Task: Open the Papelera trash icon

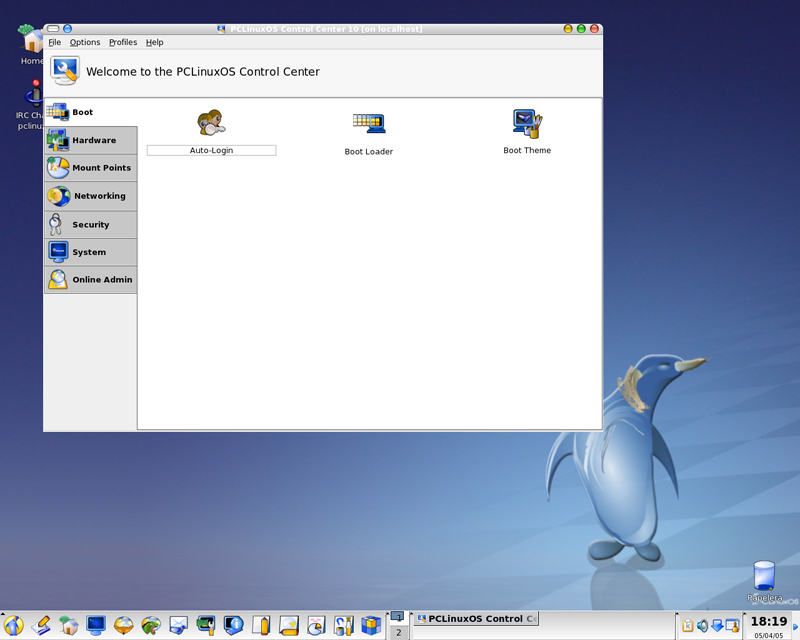Action: click(764, 581)
